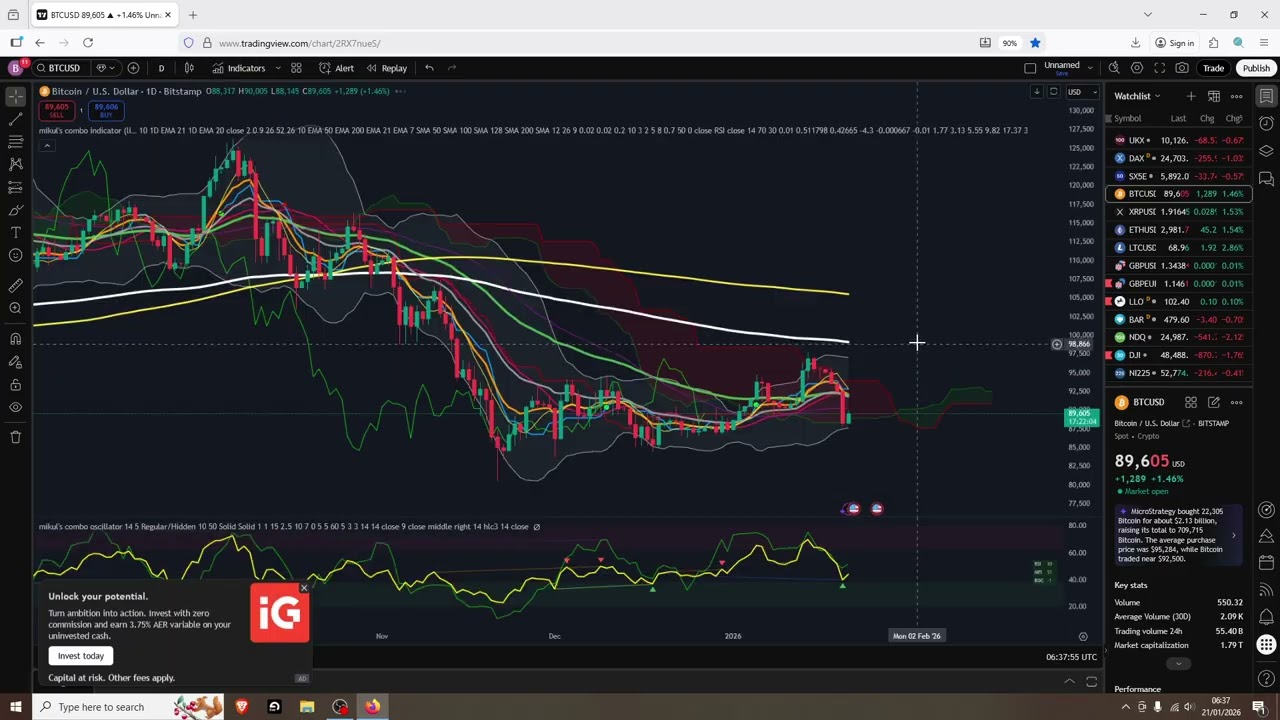The width and height of the screenshot is (1280, 720).
Task: Expand the key stats chevron below Market capitalization
Action: [x=1178, y=664]
